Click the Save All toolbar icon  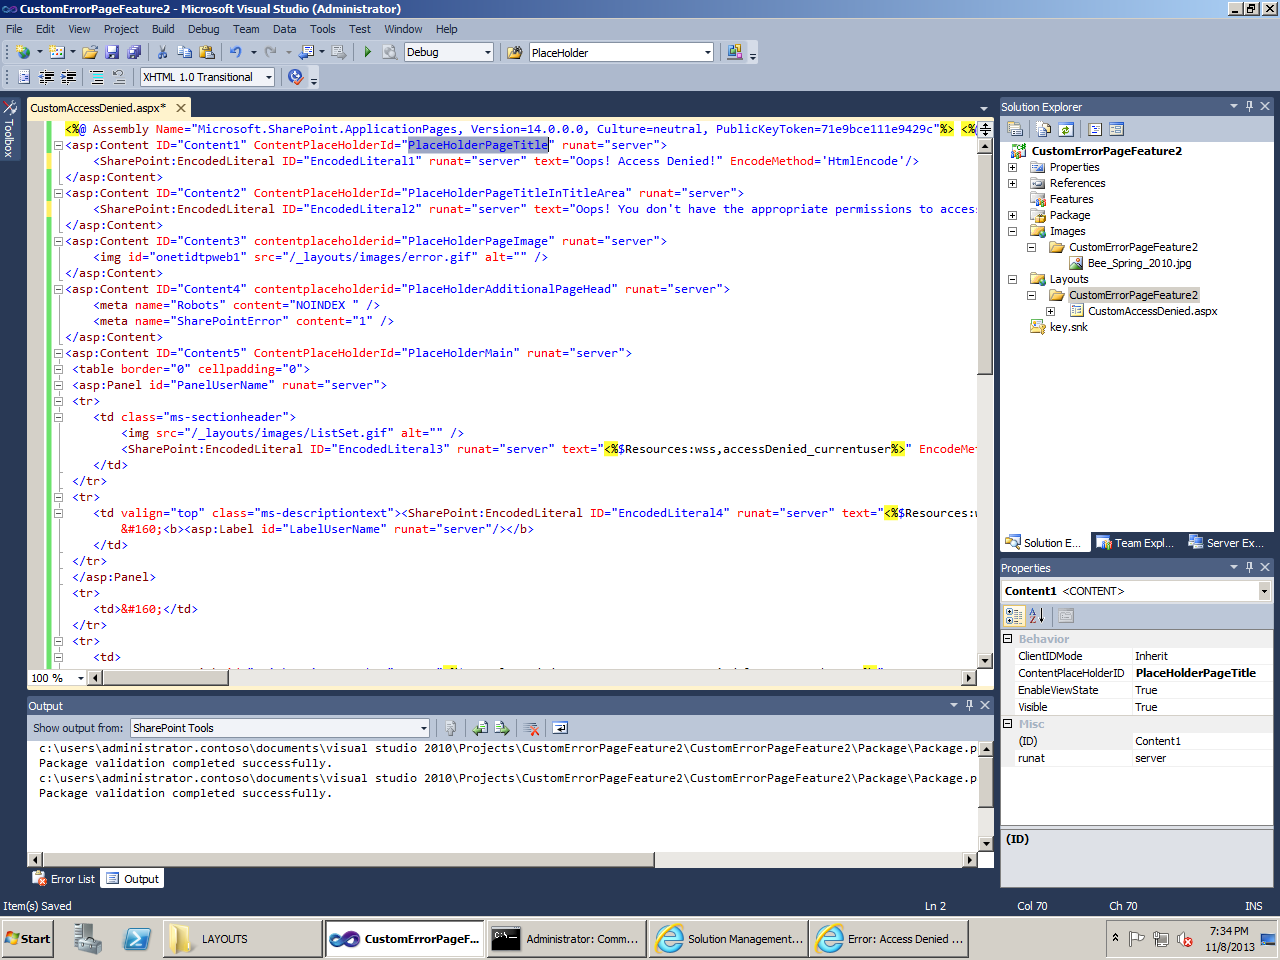click(x=134, y=52)
